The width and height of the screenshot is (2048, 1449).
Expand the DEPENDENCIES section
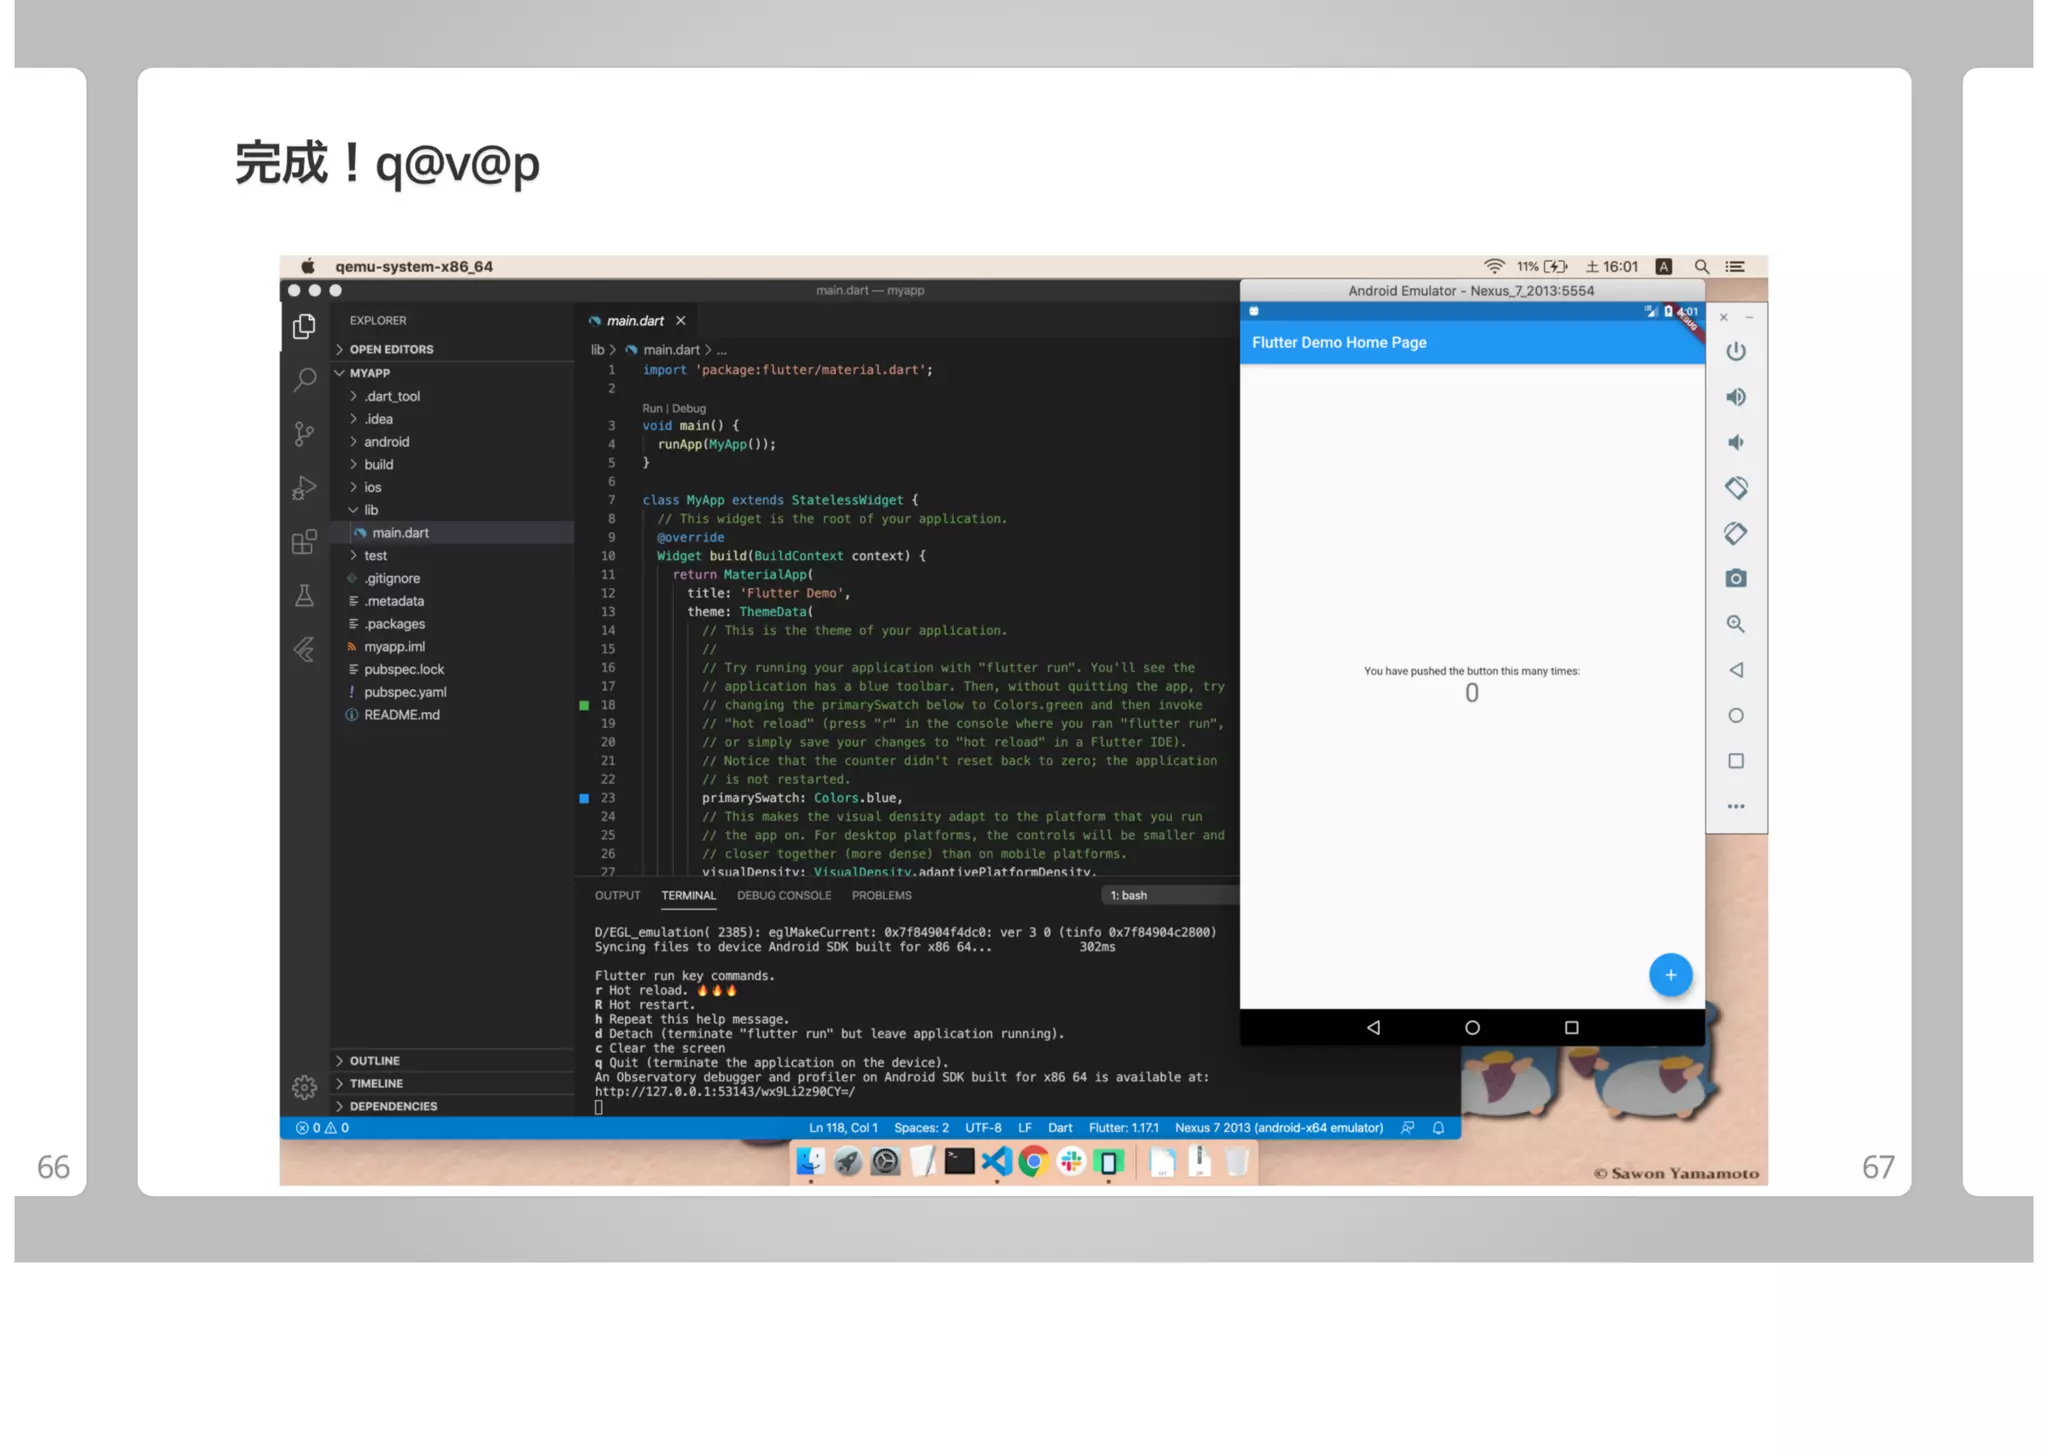click(452, 1106)
